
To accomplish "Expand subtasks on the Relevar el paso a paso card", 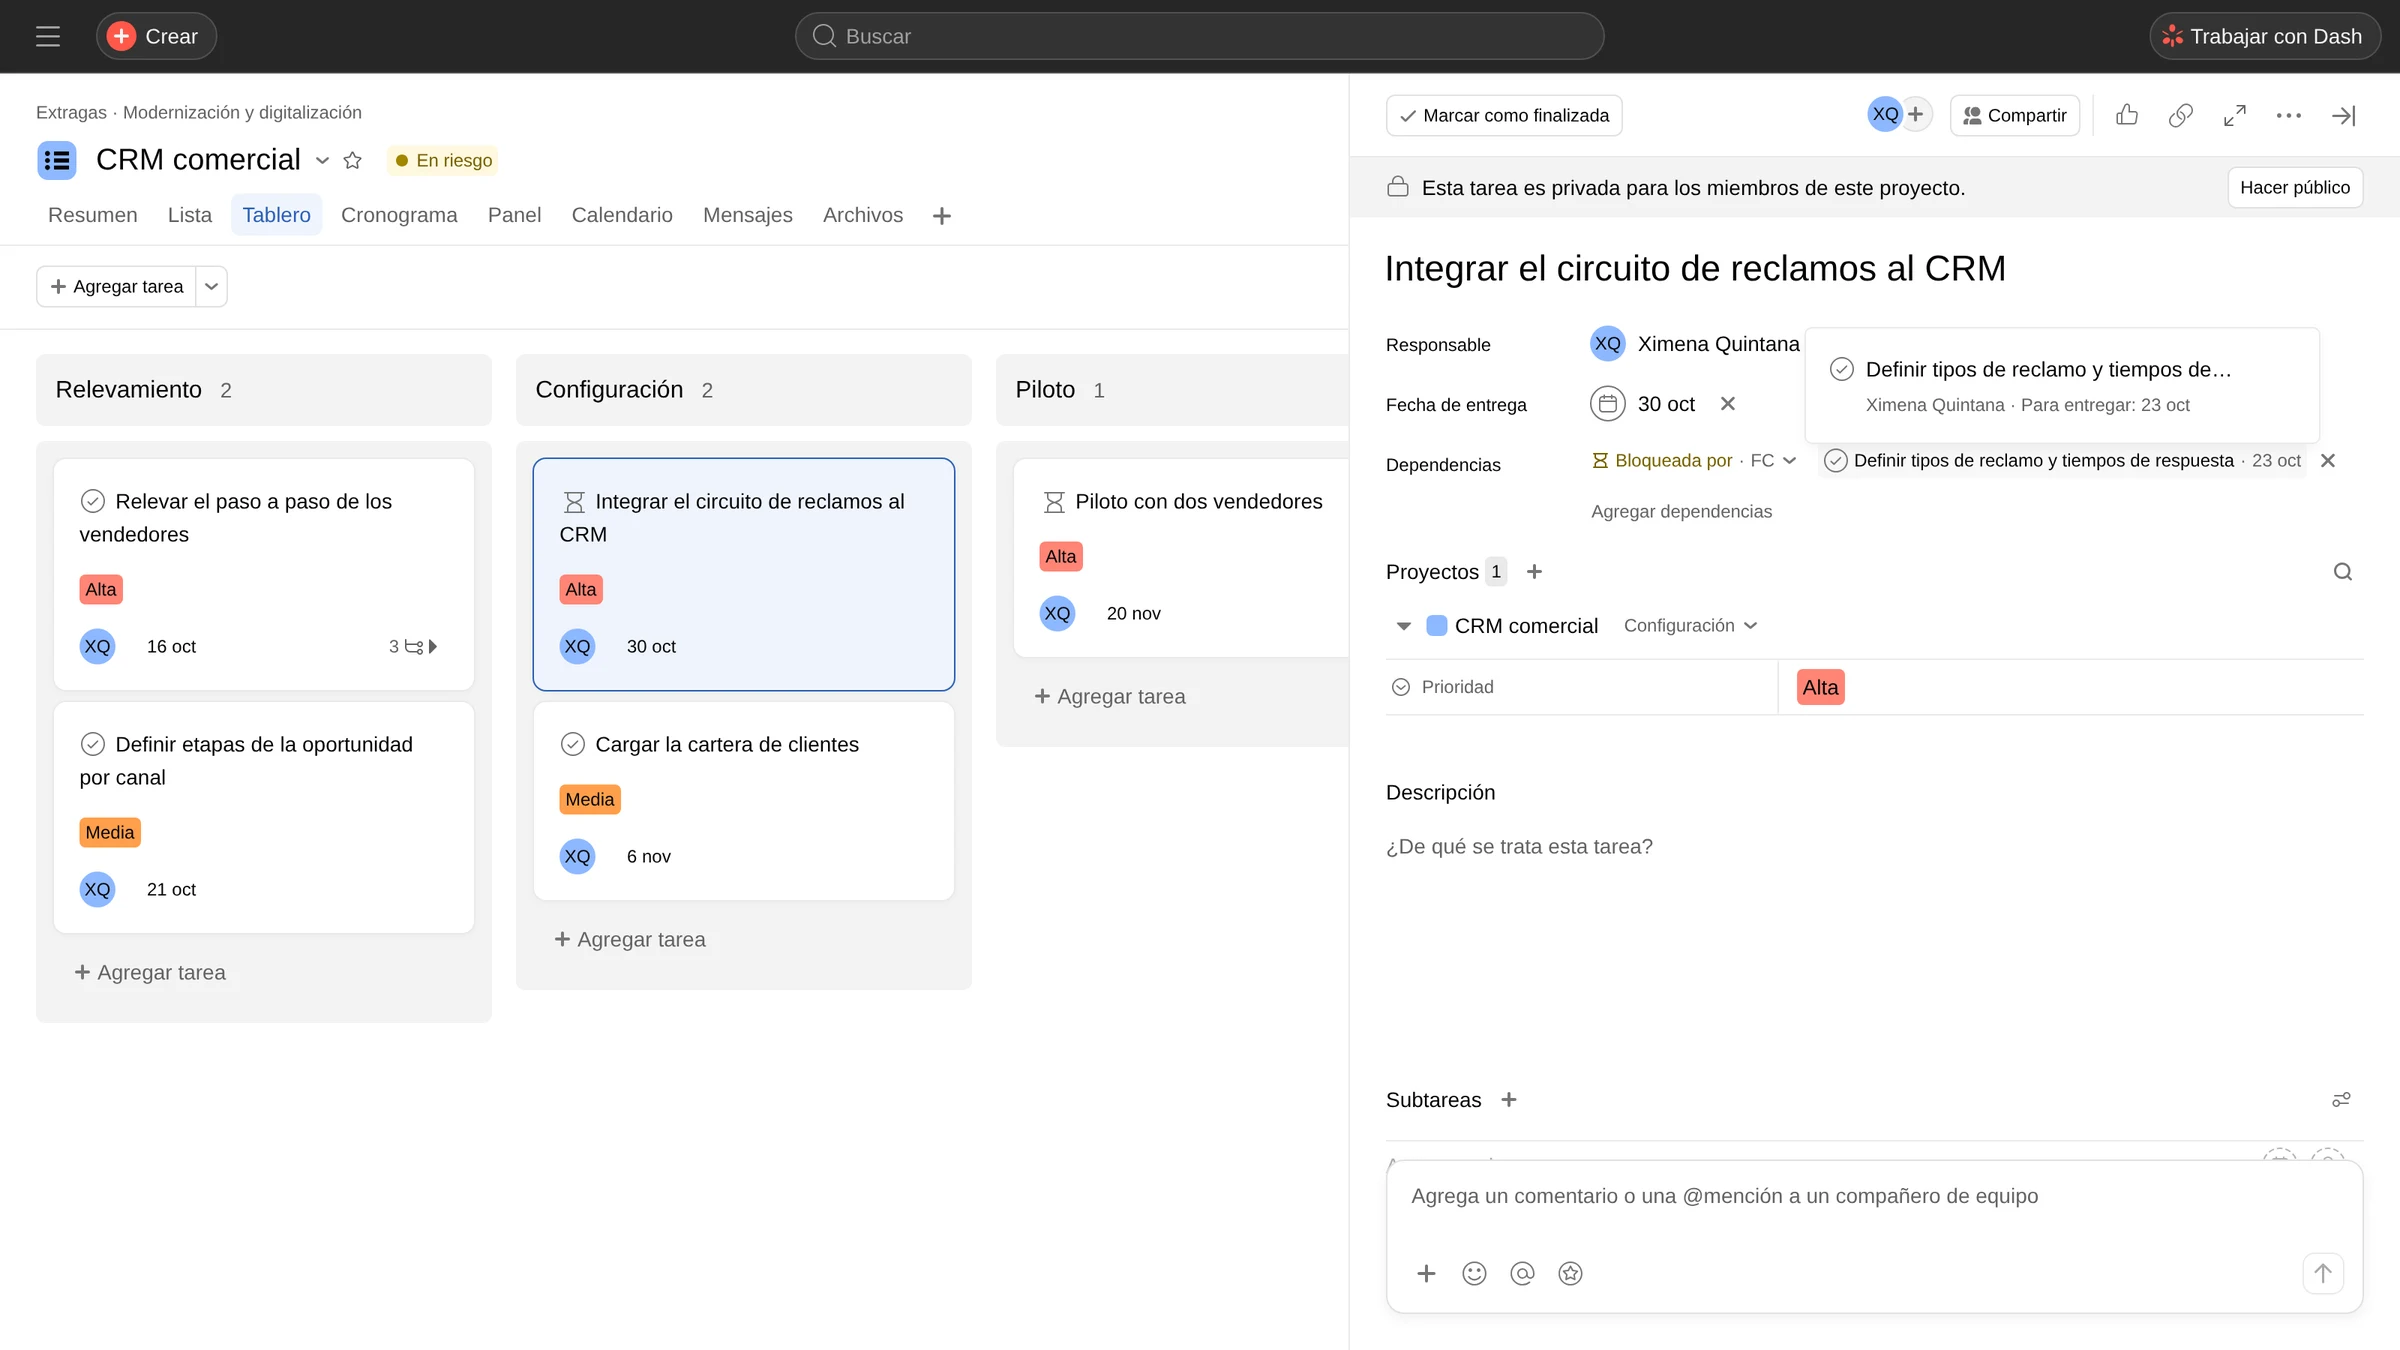I will click(413, 647).
